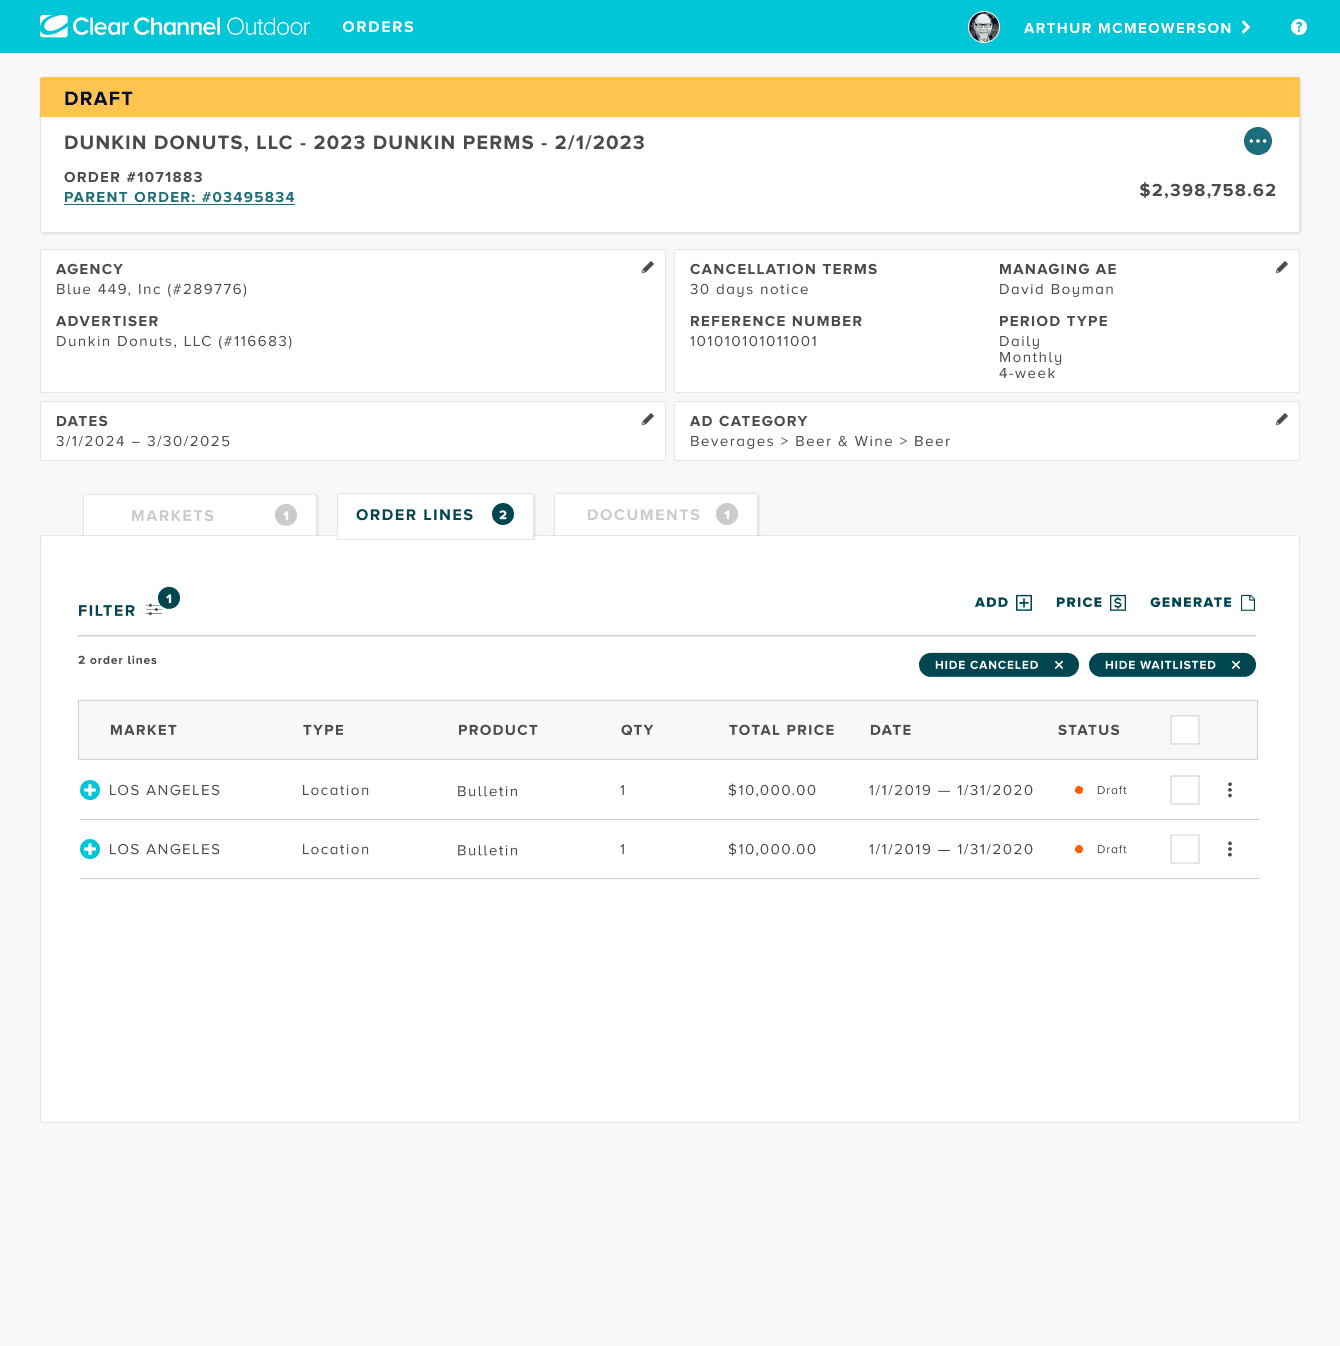Image resolution: width=1340 pixels, height=1346 pixels.
Task: Click the Filter label
Action: click(107, 611)
